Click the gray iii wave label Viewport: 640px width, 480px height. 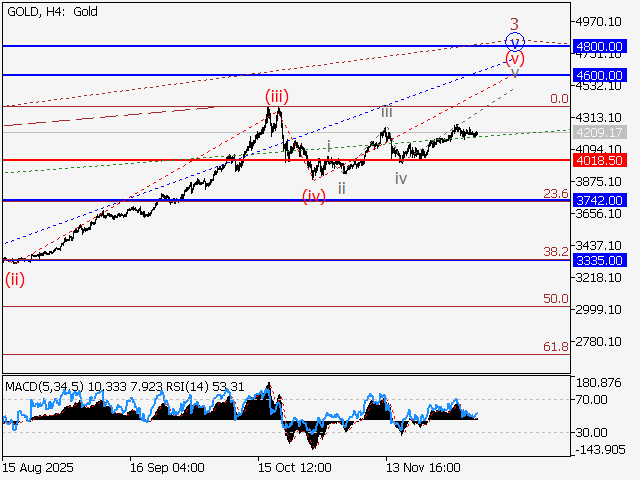(x=386, y=112)
